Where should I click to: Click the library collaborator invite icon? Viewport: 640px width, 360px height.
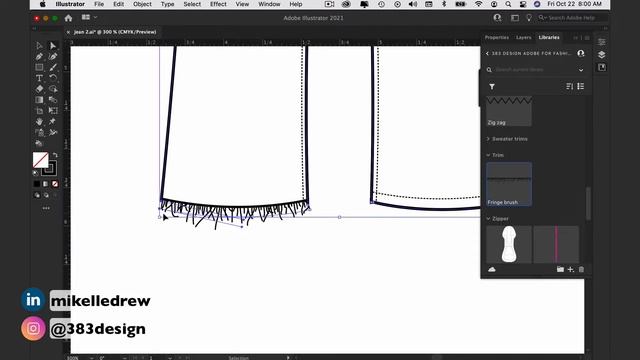point(581,53)
